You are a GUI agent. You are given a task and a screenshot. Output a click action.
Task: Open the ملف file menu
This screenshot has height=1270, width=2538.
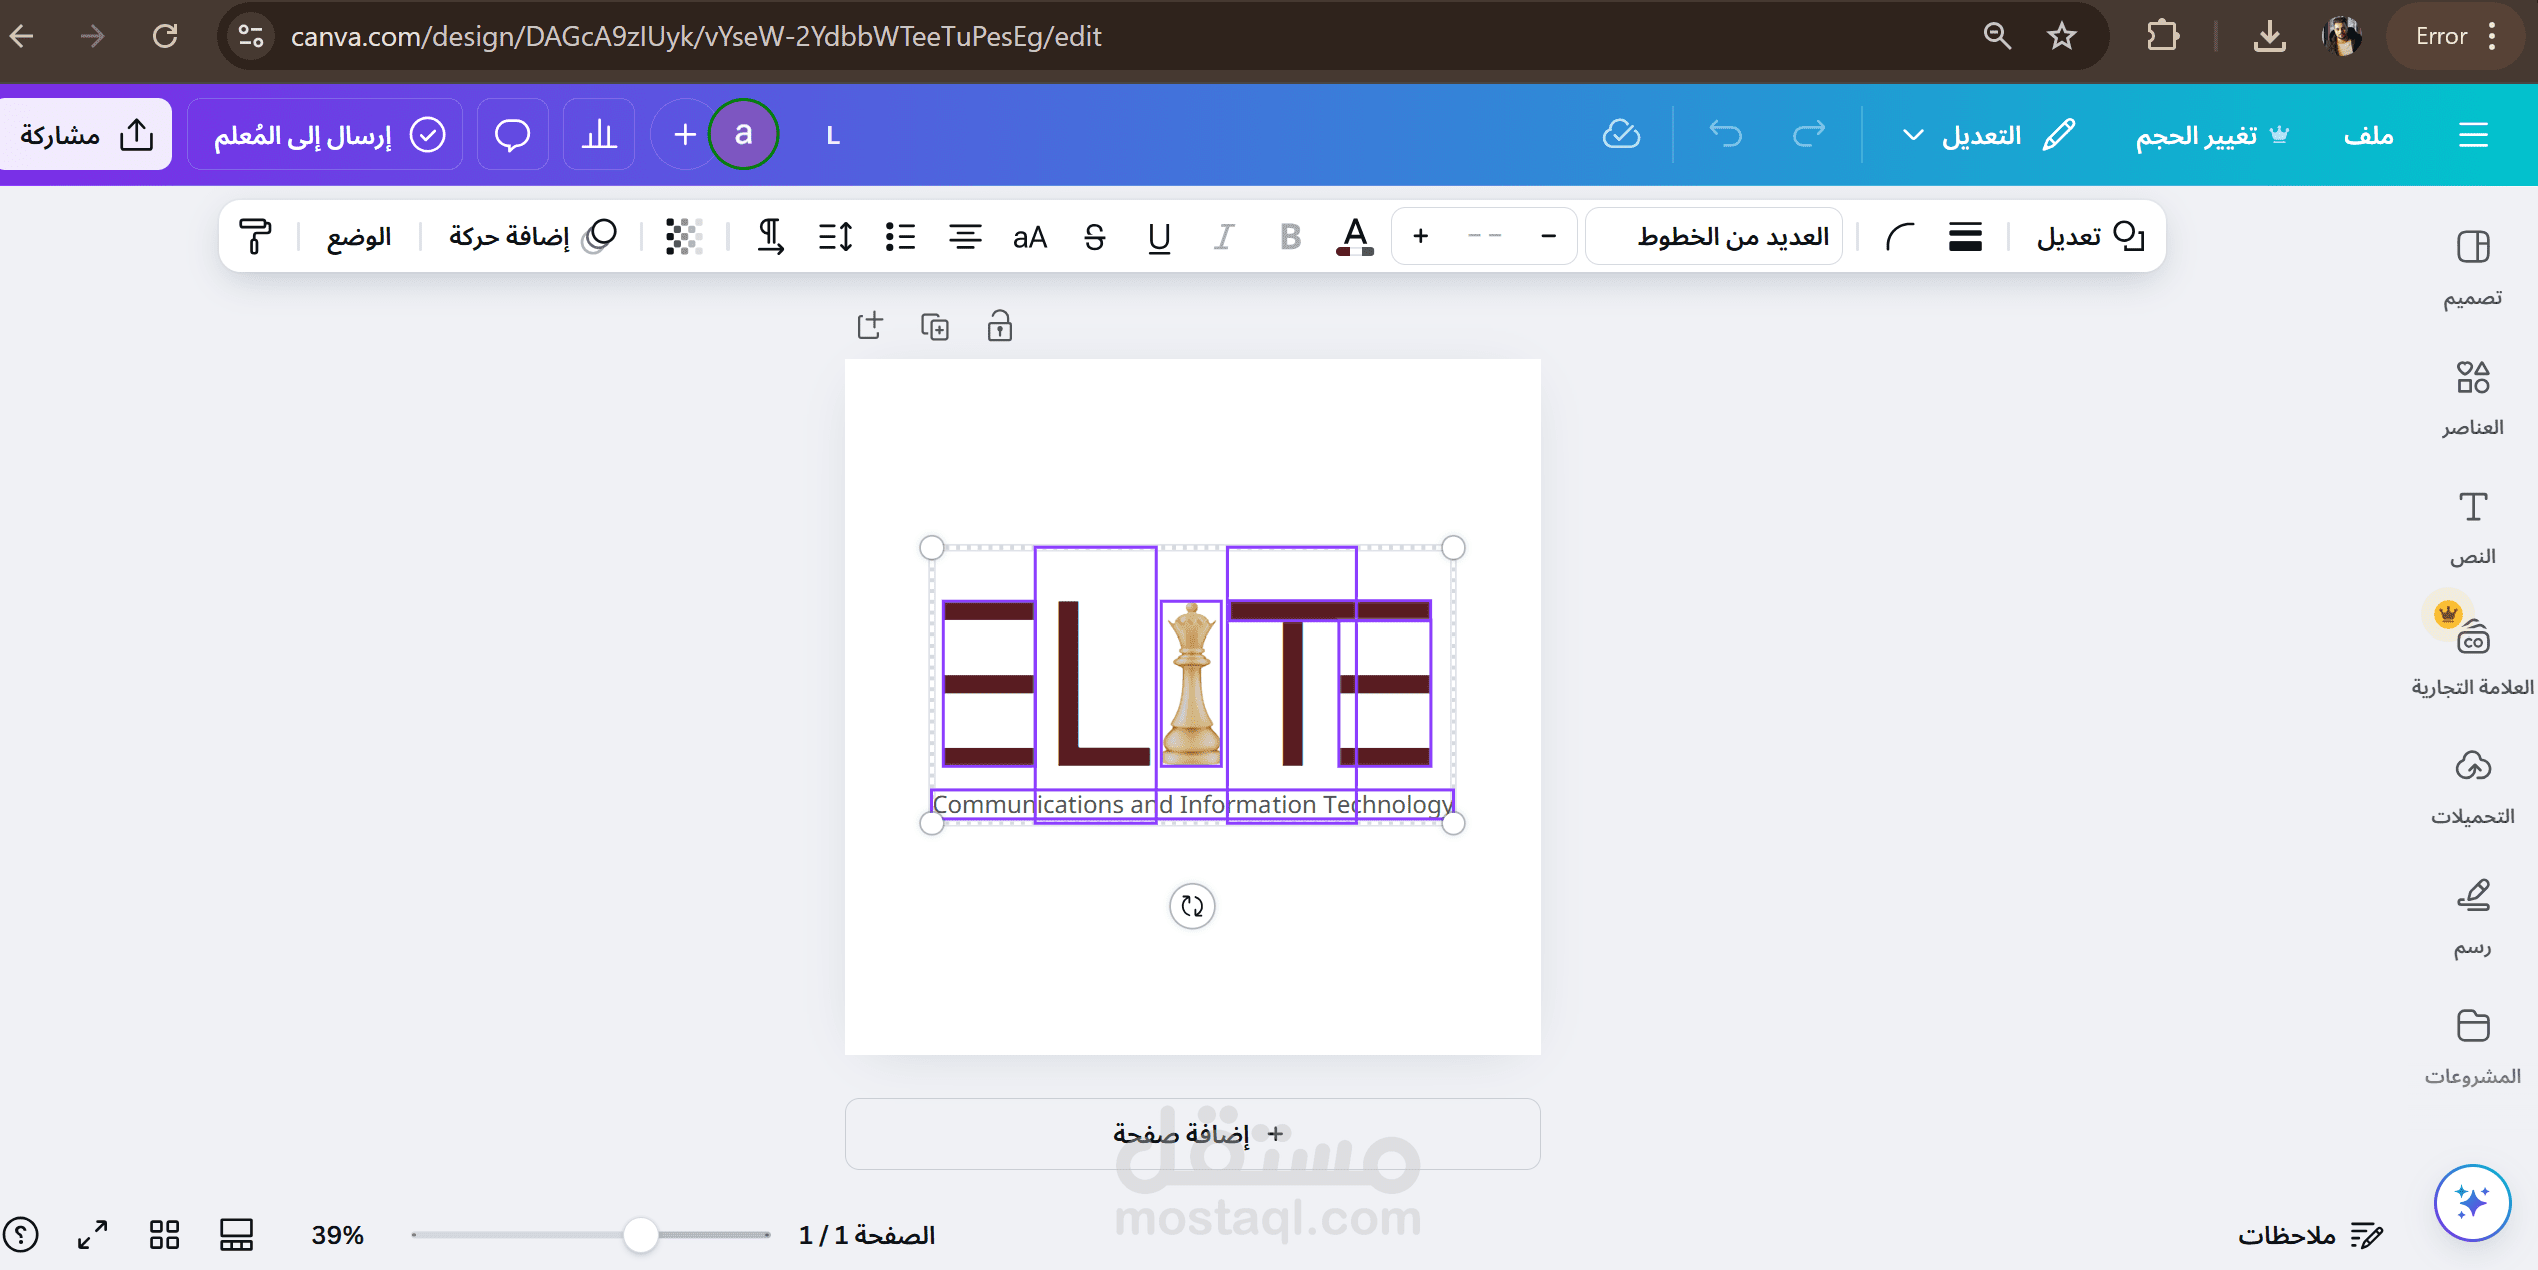tap(2368, 135)
